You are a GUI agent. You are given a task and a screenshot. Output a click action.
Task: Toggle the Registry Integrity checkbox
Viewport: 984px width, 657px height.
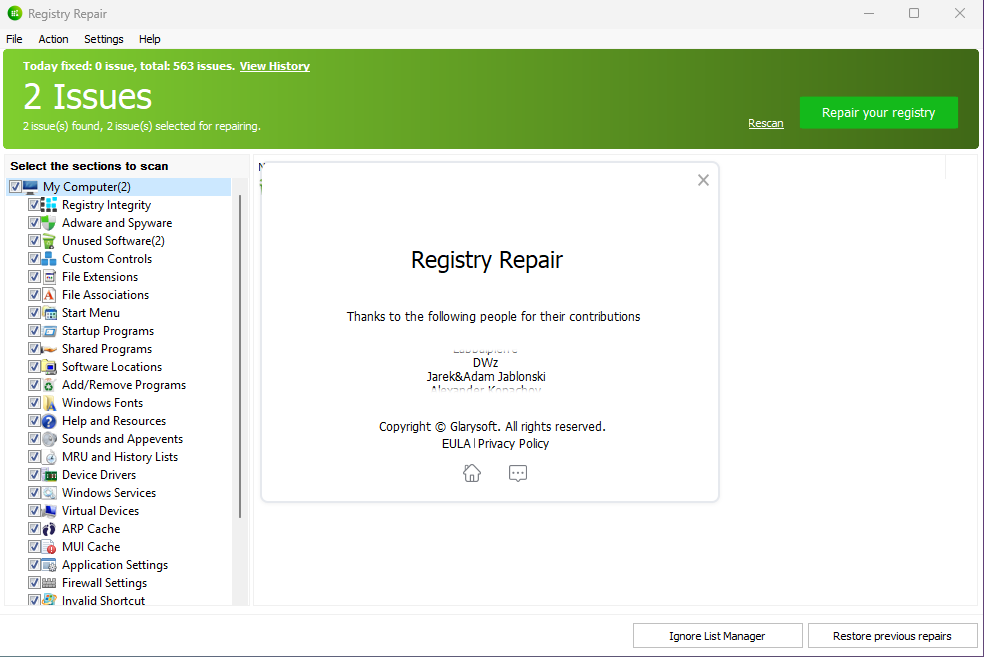(35, 205)
